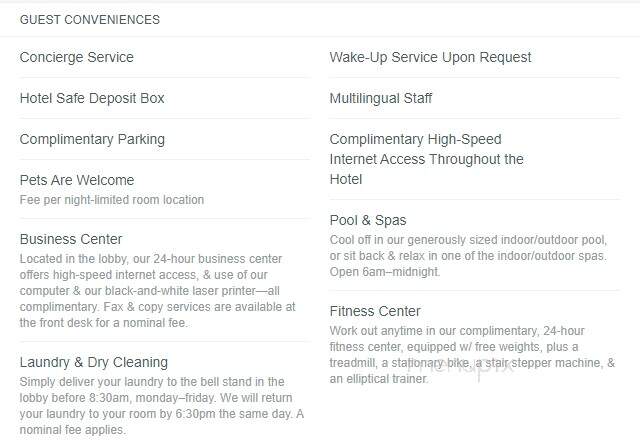Select the Concierge Service item
The height and width of the screenshot is (448, 640).
(x=77, y=57)
